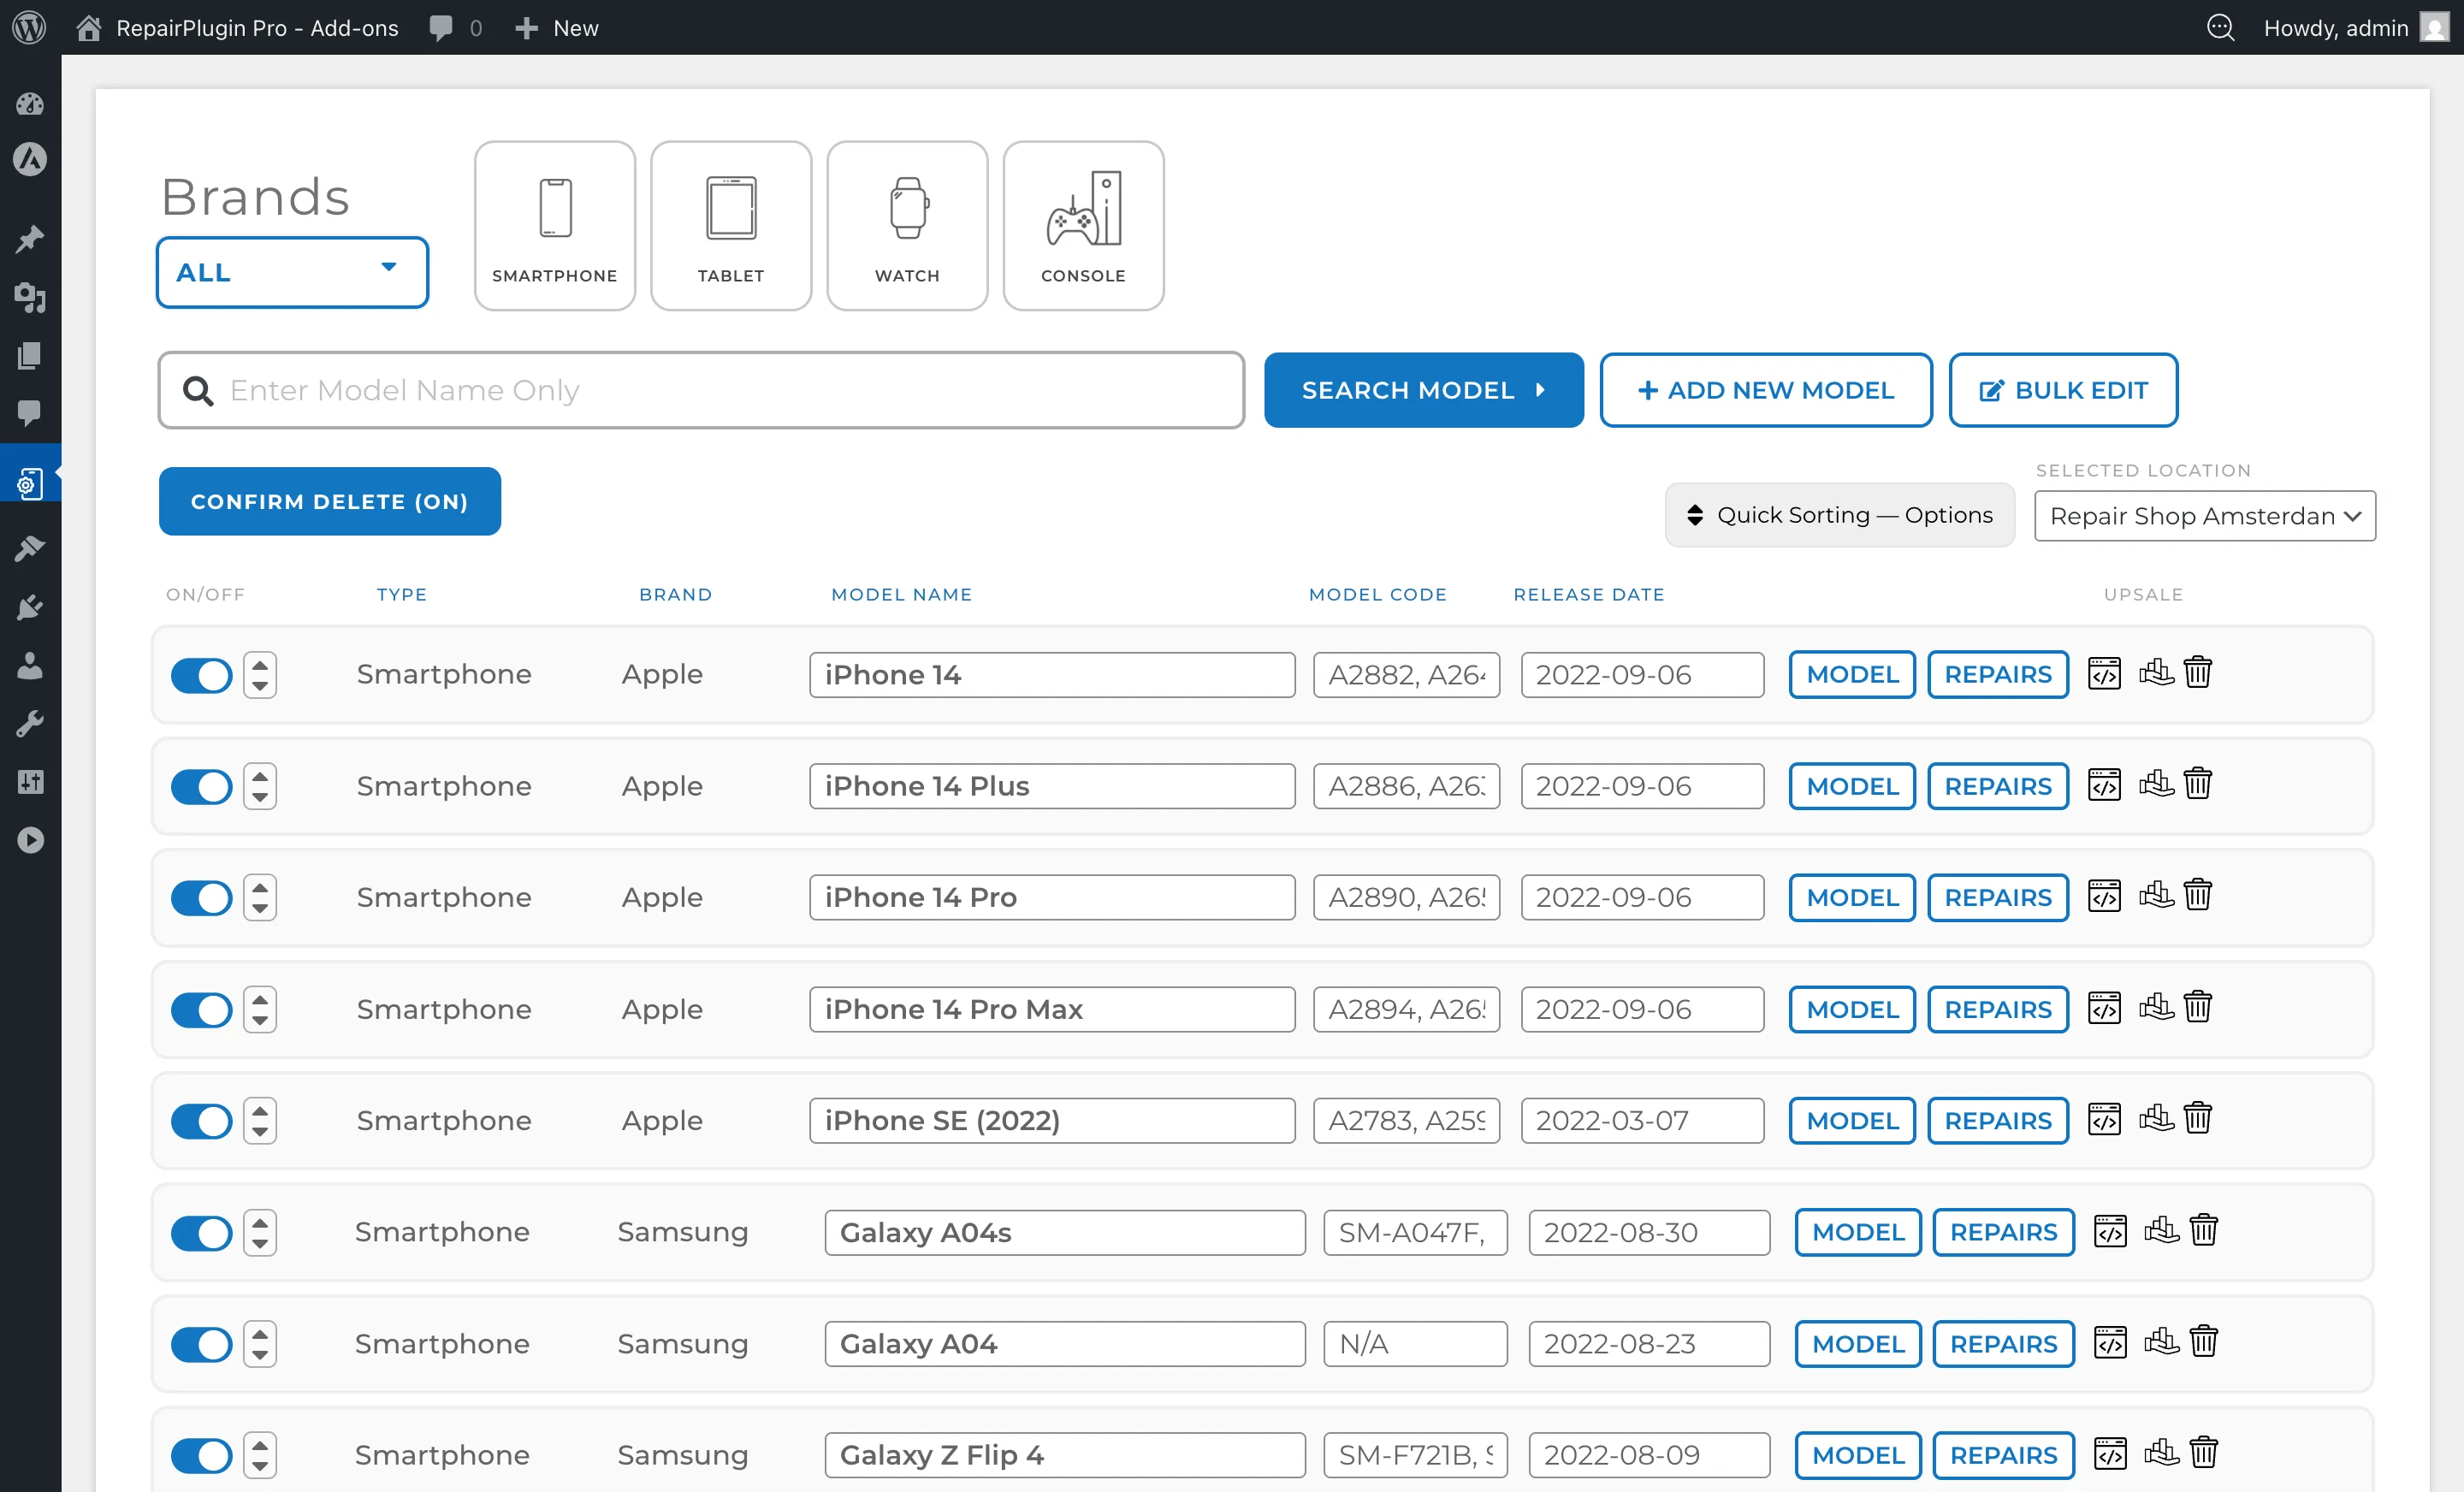
Task: Open the Comments panel icon
Action: pyautogui.click(x=30, y=415)
